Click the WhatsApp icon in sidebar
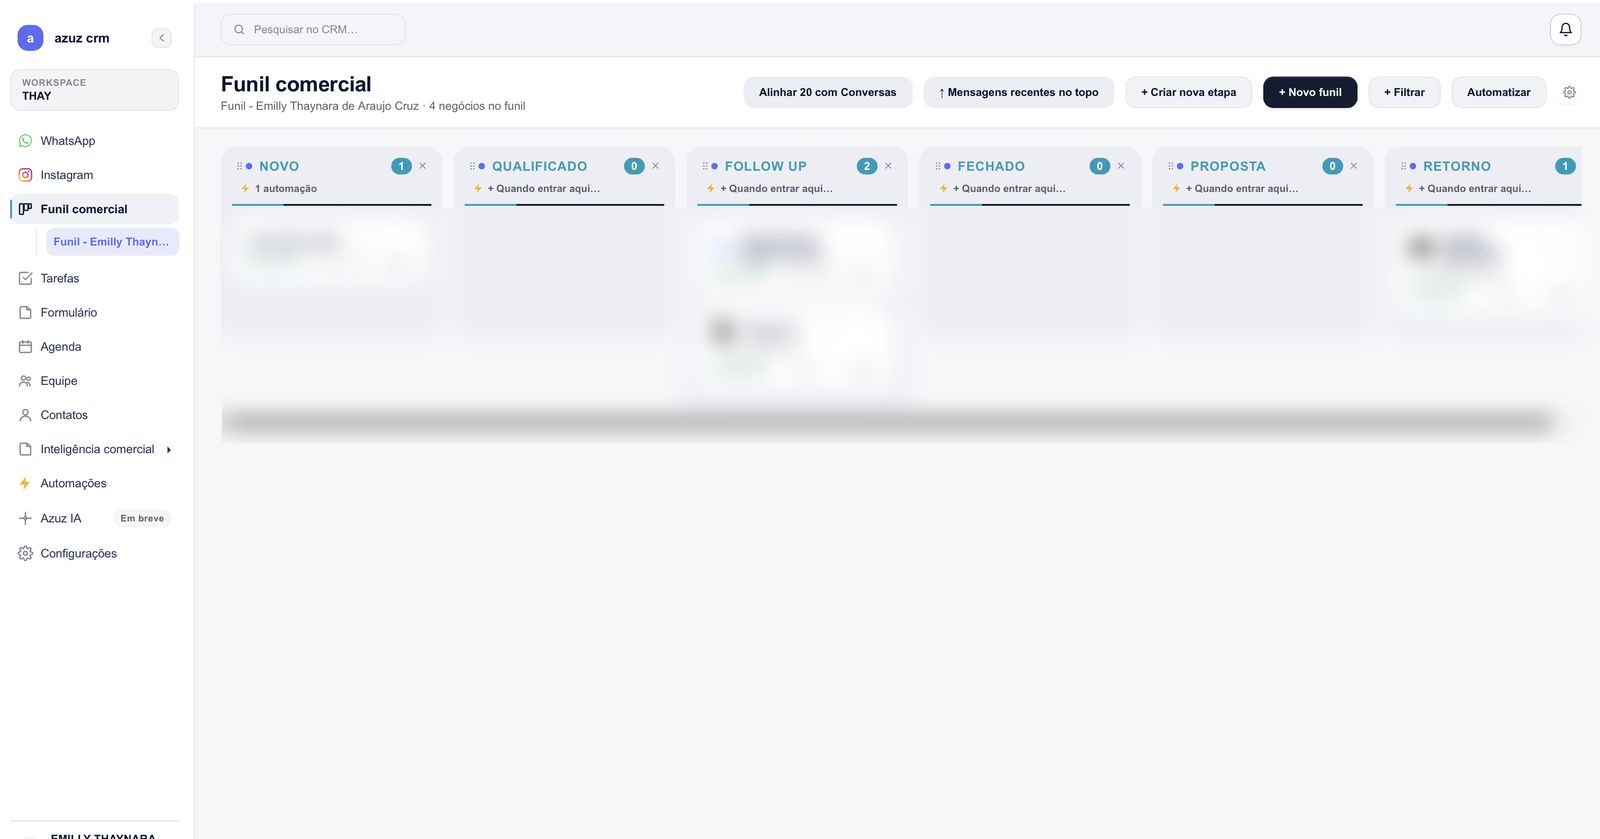The height and width of the screenshot is (839, 1600). pos(25,141)
